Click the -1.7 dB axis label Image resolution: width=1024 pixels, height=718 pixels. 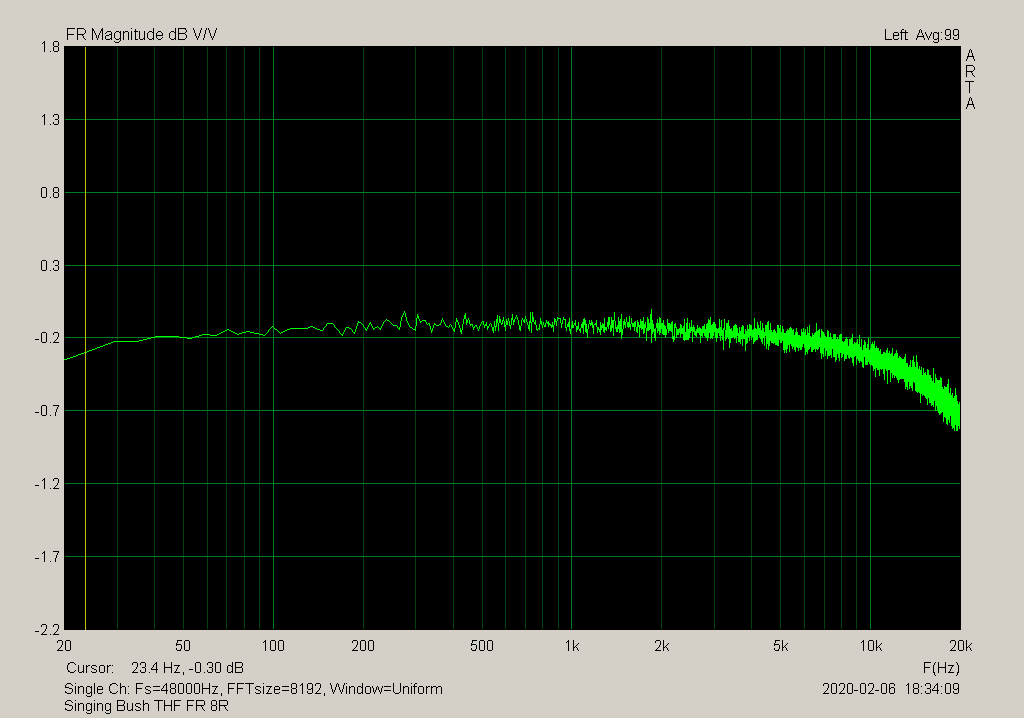point(48,557)
